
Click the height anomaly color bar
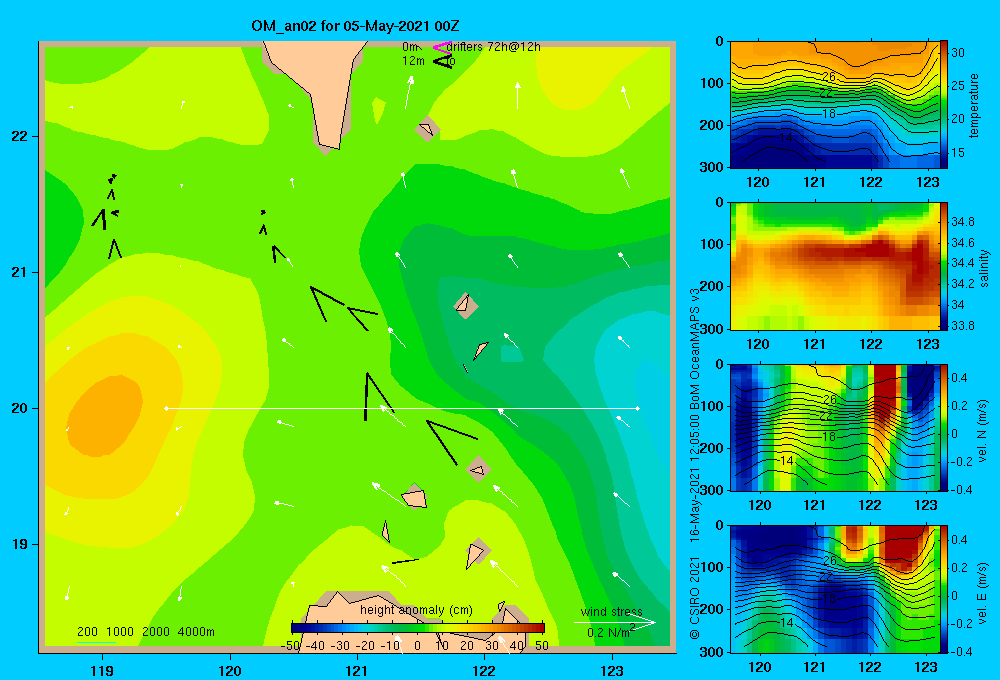coord(418,628)
